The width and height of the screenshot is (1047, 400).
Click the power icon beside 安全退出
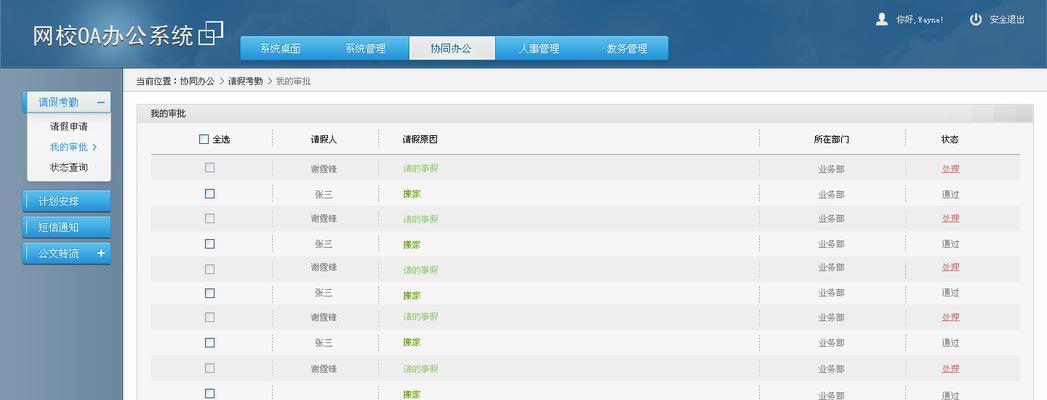(x=976, y=19)
